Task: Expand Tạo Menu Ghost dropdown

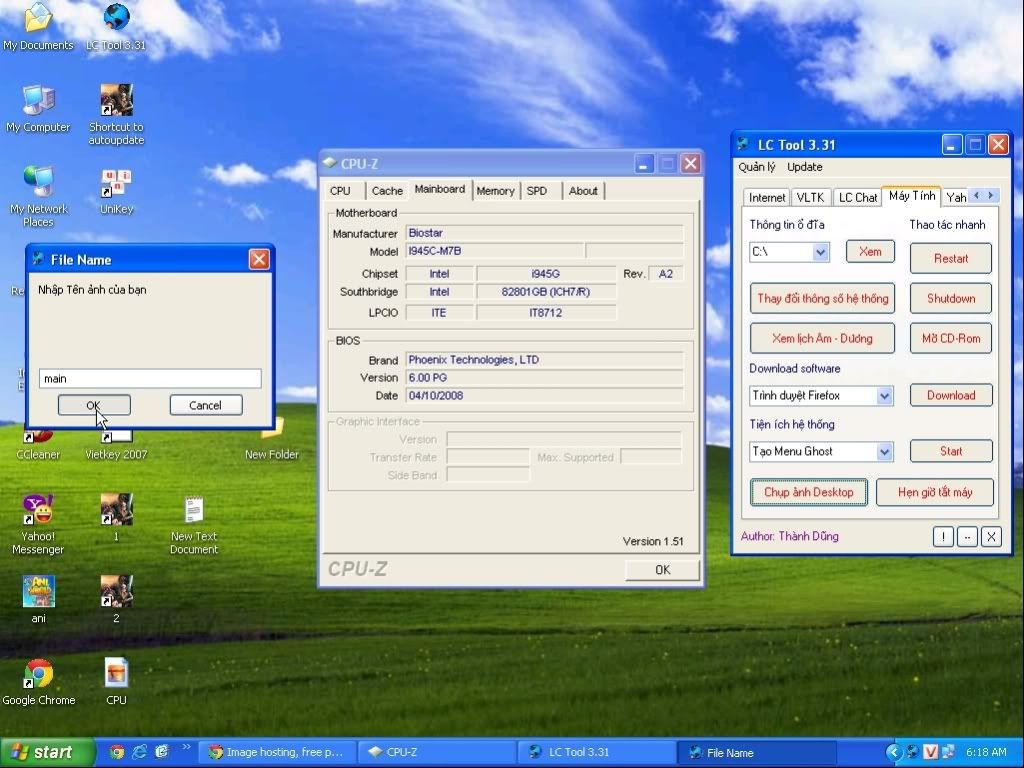Action: pos(884,451)
